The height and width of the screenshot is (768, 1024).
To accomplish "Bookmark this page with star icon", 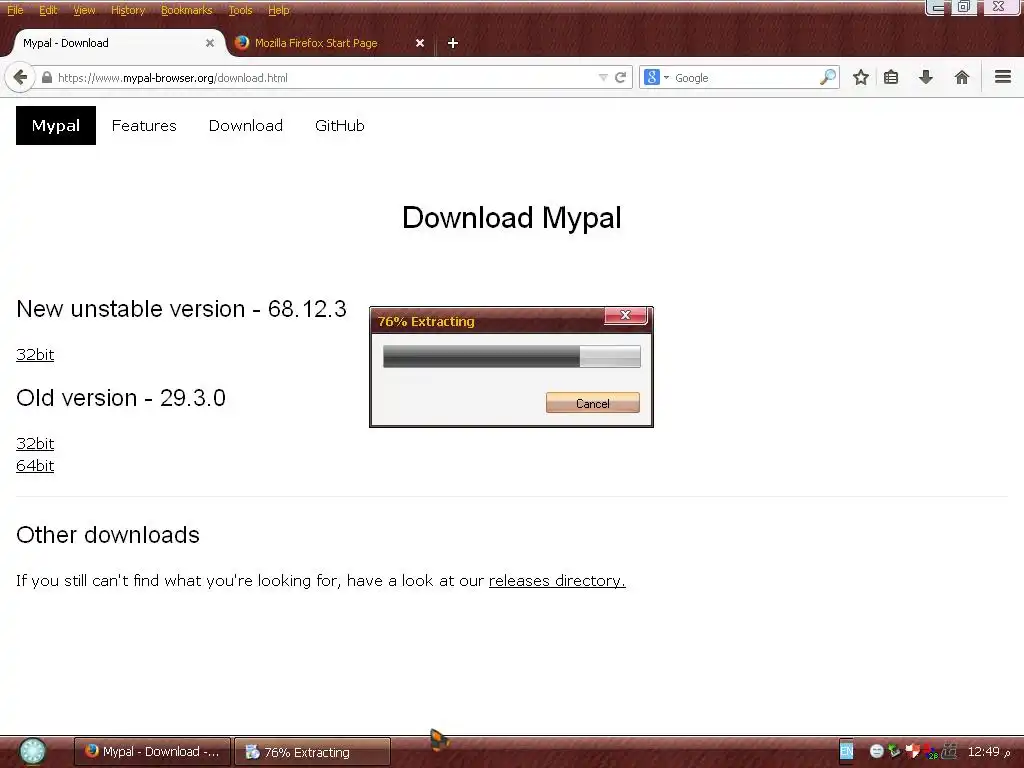I will click(x=861, y=78).
